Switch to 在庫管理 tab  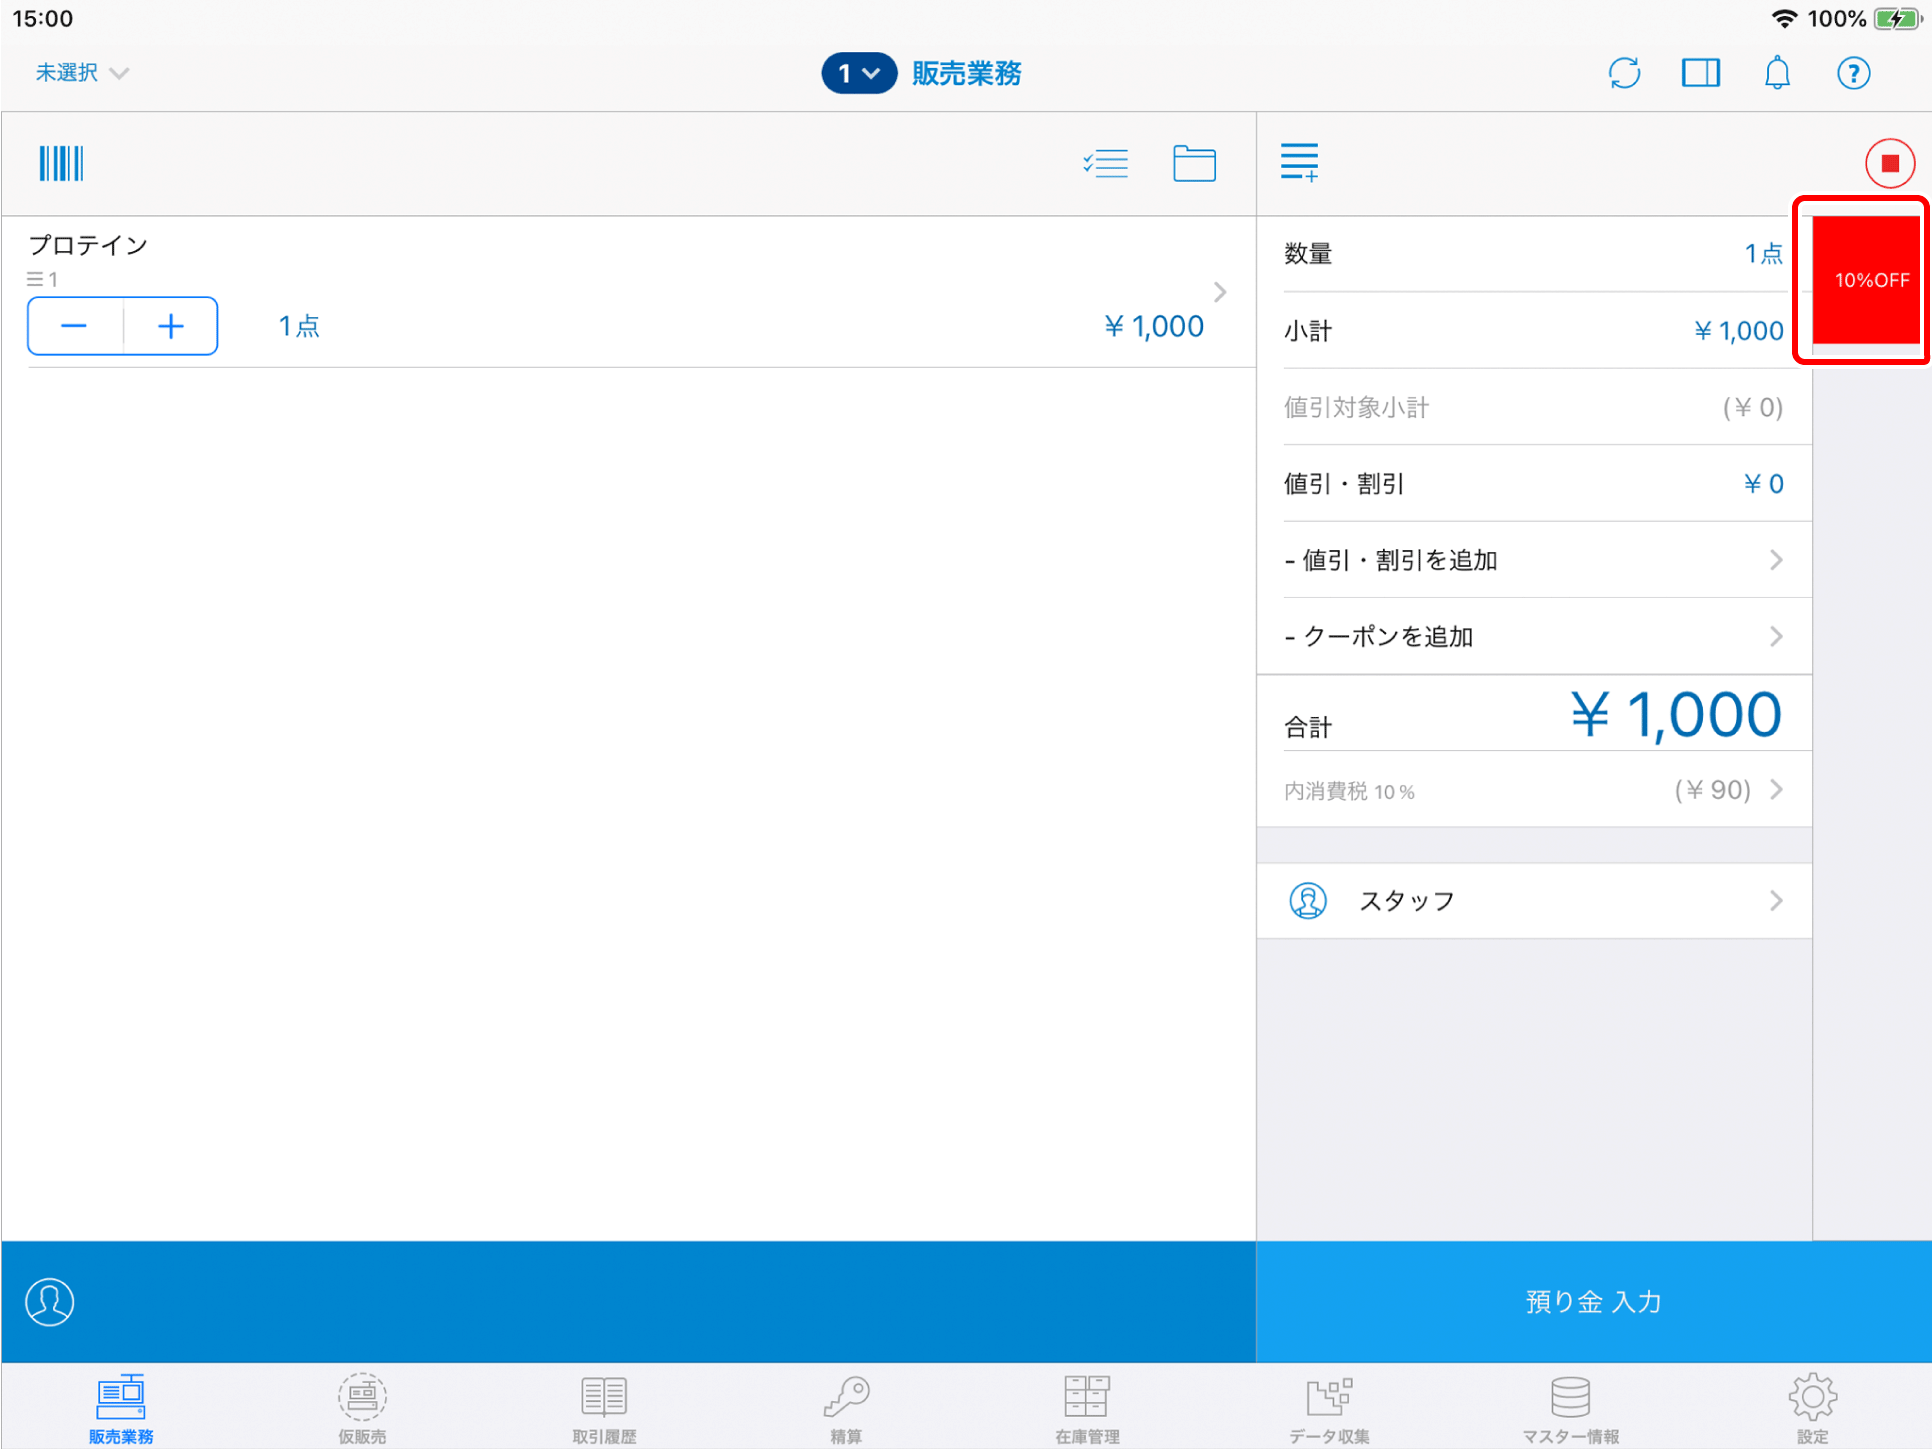[1087, 1409]
